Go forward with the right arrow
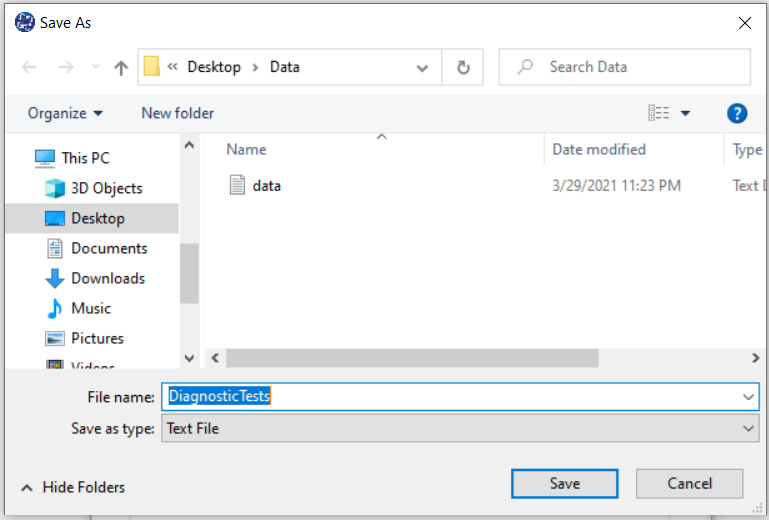This screenshot has height=520, width=769. (x=66, y=67)
